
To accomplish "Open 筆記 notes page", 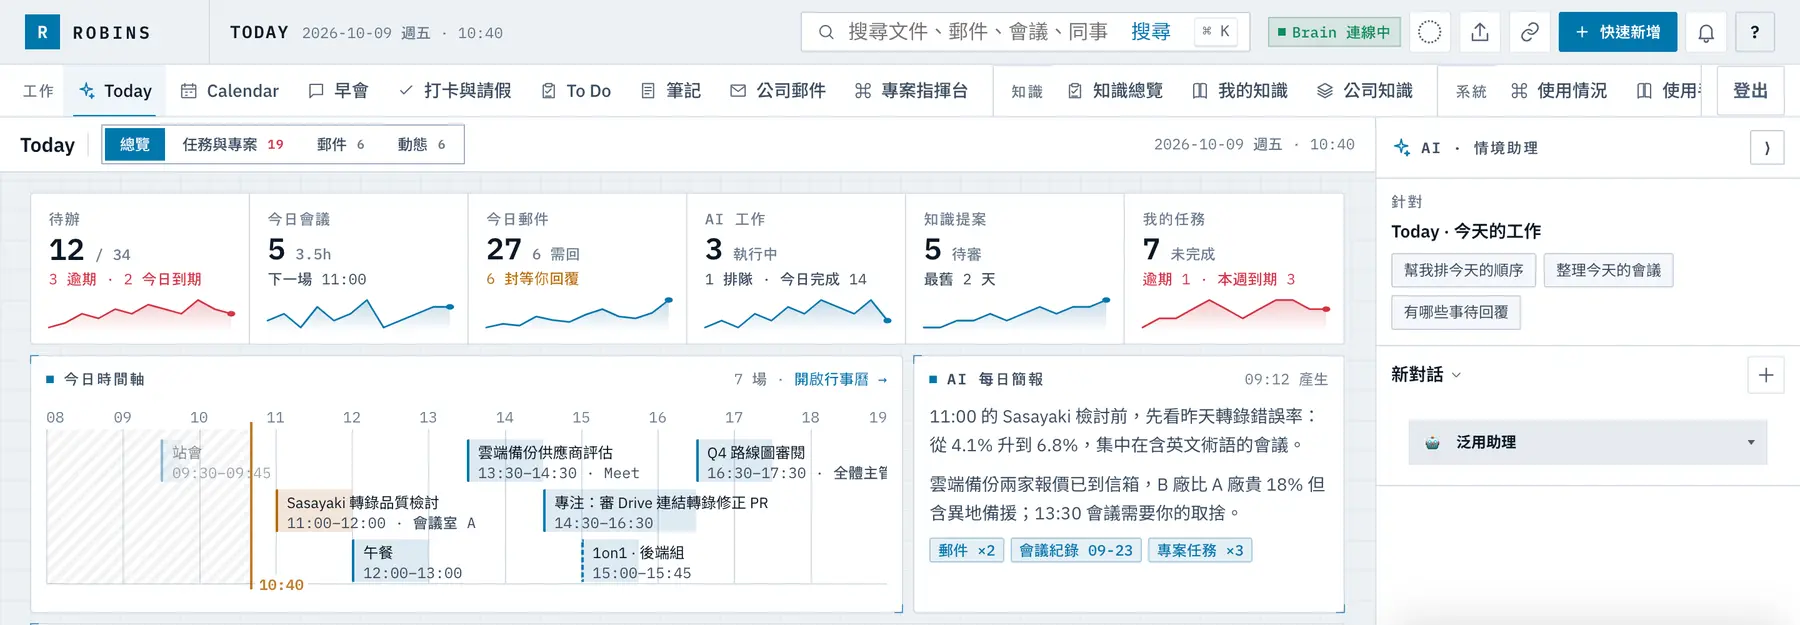I will point(671,91).
